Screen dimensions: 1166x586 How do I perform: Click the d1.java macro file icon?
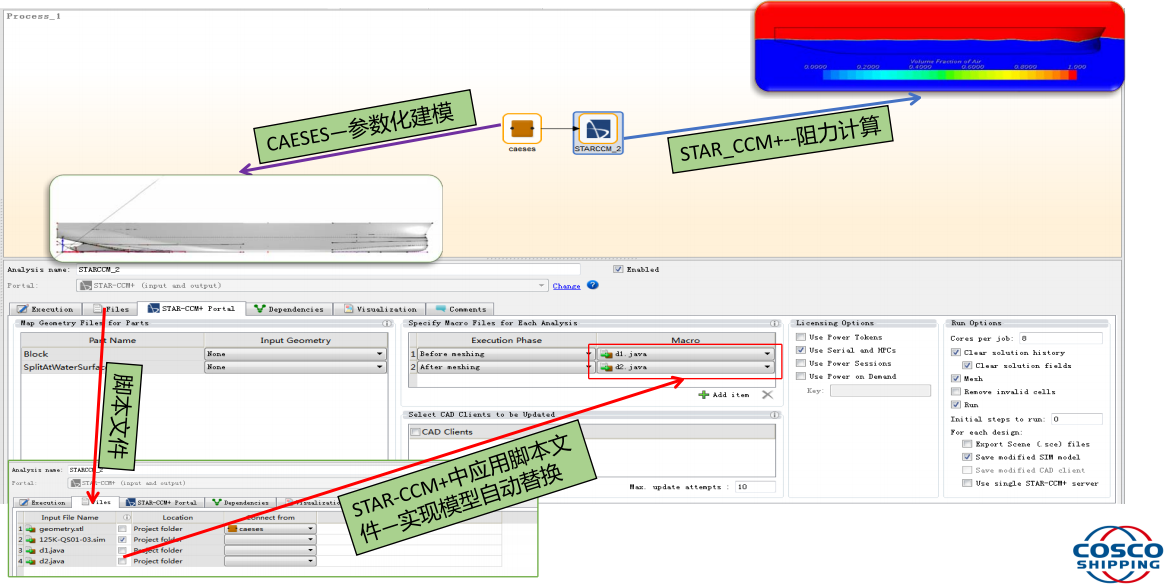[607, 354]
